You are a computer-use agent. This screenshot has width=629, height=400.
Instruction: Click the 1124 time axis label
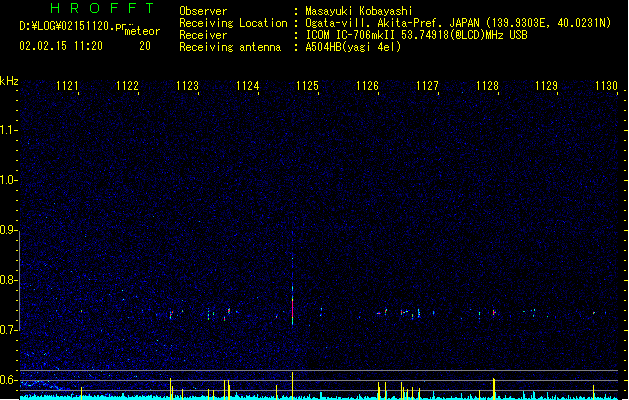click(x=248, y=85)
